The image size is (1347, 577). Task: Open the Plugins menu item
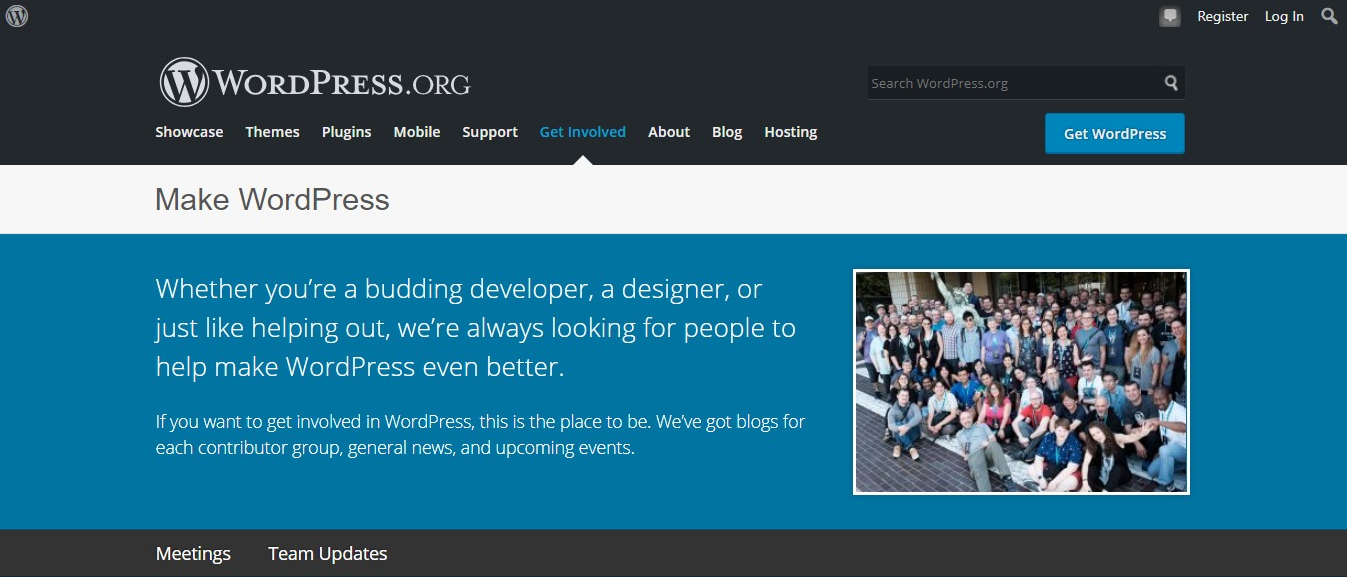point(346,132)
